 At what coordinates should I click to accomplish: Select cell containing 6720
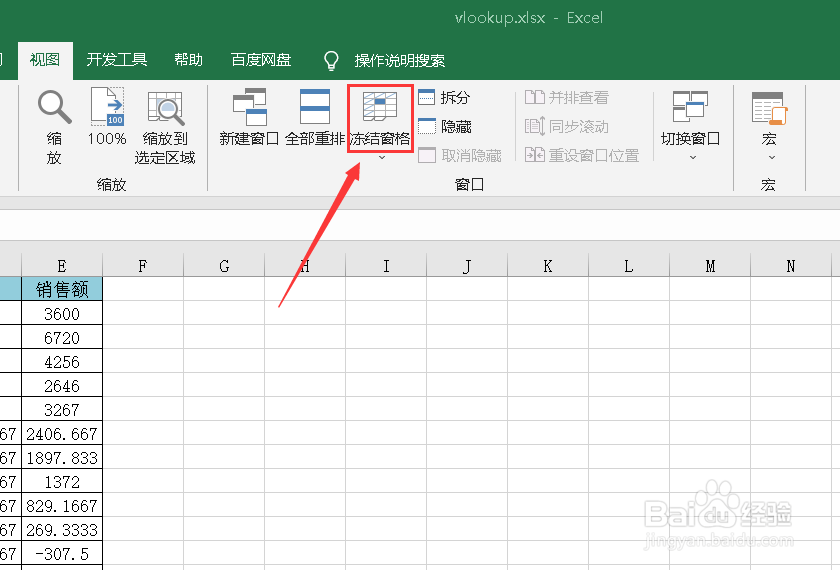click(x=62, y=338)
